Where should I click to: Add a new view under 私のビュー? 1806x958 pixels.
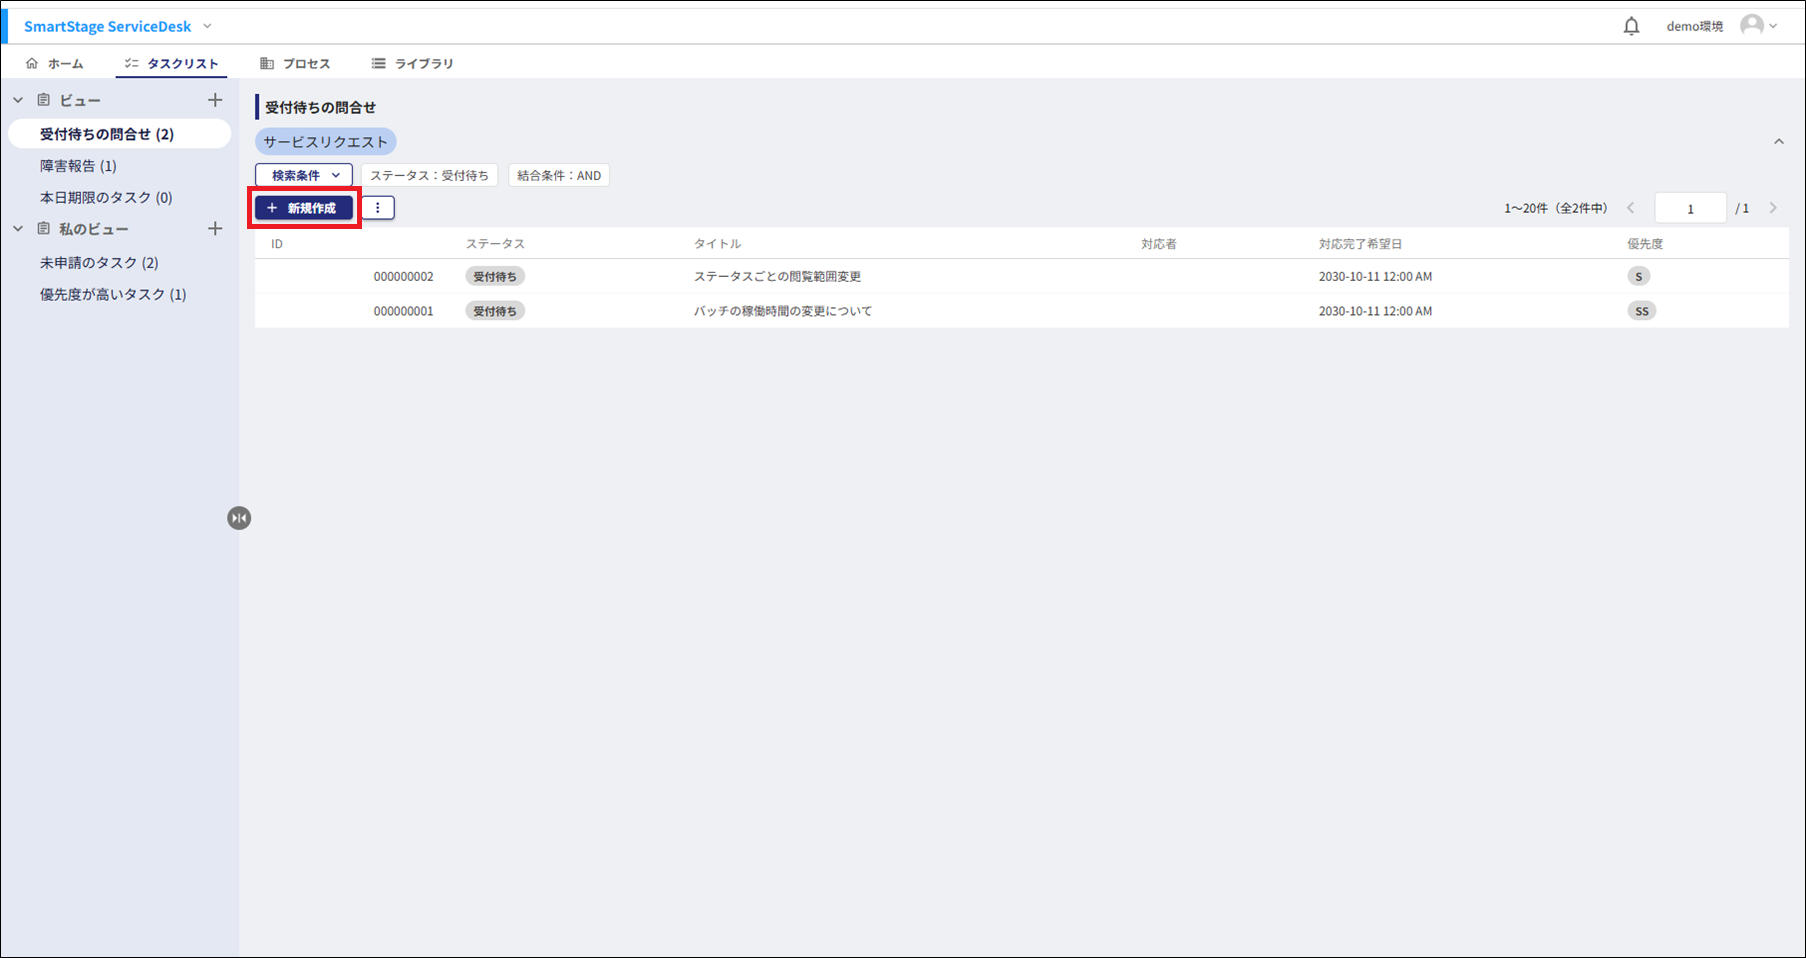215,229
